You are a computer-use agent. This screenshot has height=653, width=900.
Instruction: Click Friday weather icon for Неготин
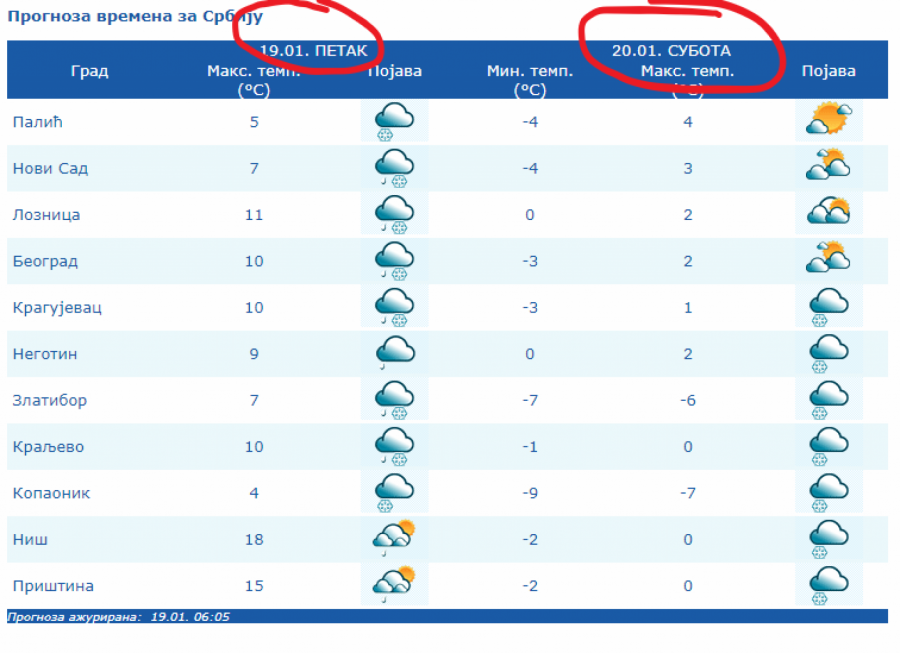click(x=394, y=353)
